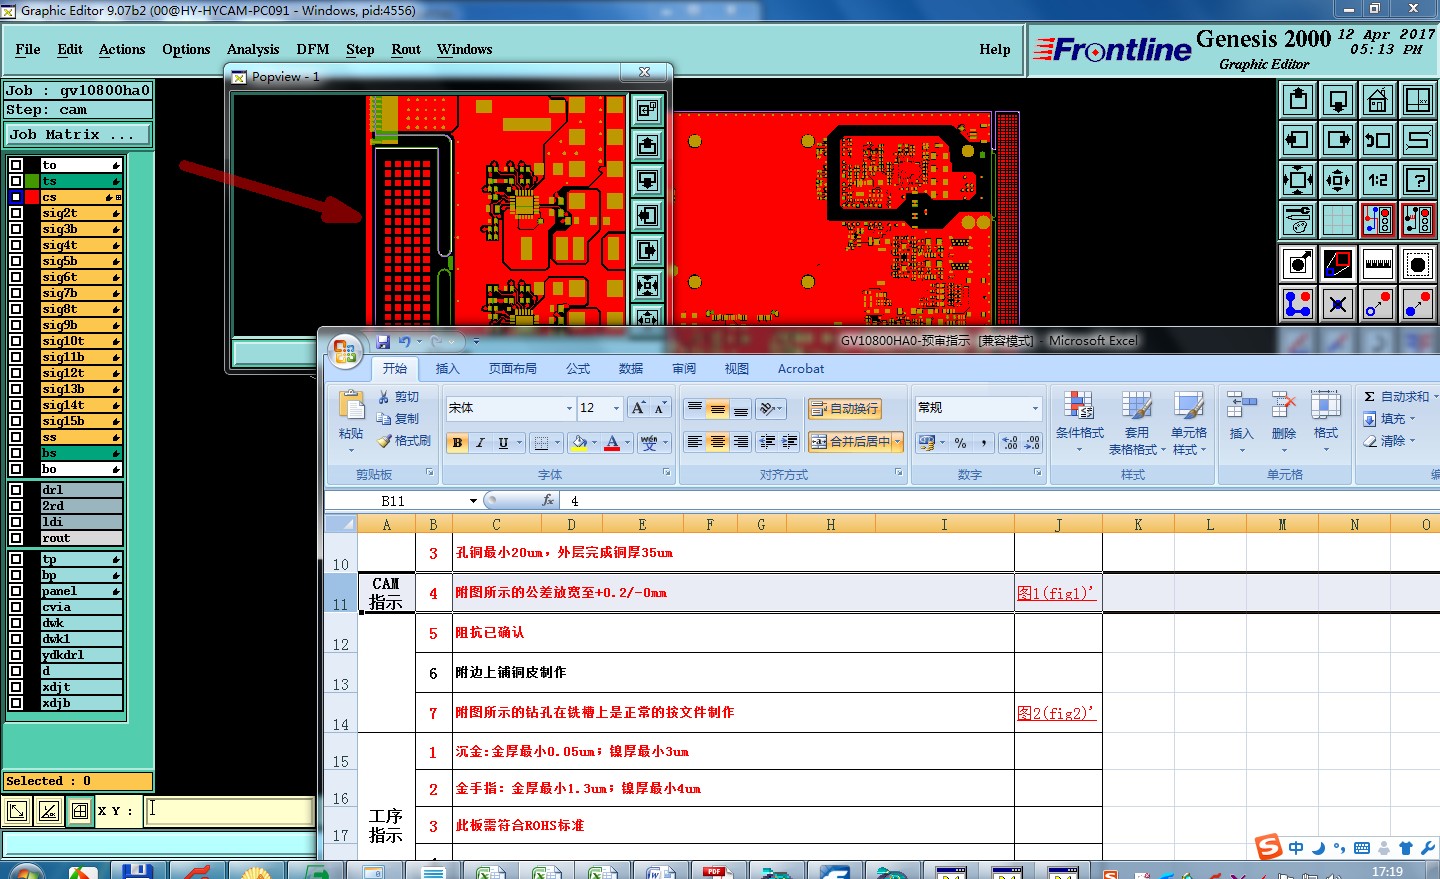Click the Excel formula bar showing 4

coord(998,501)
